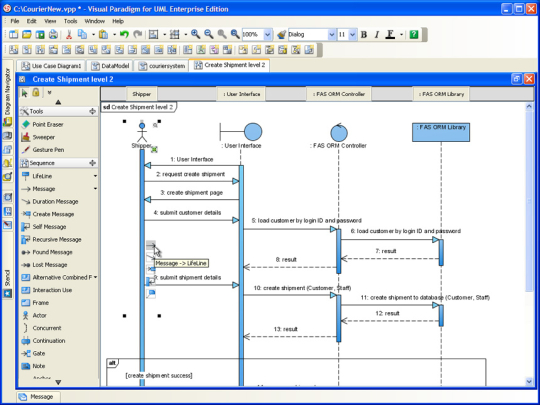The height and width of the screenshot is (405, 540).
Task: Open the Stencil side panel
Action: pos(8,283)
